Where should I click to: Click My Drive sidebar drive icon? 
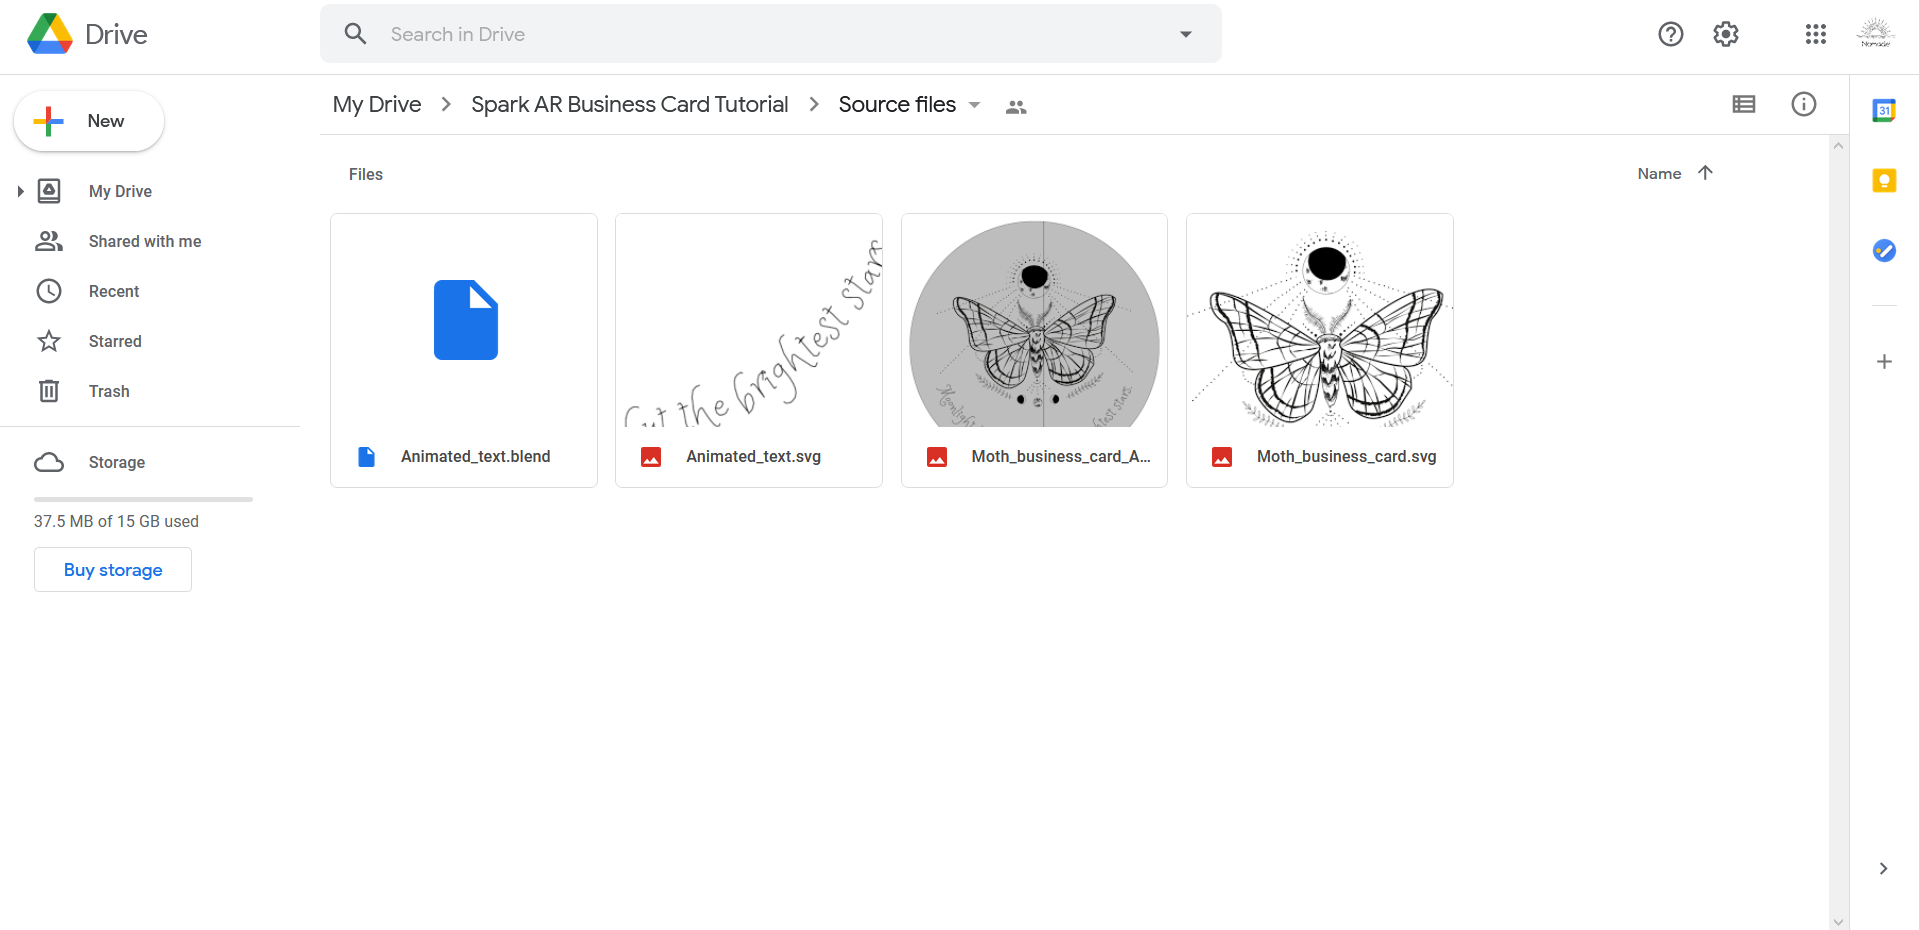[49, 191]
